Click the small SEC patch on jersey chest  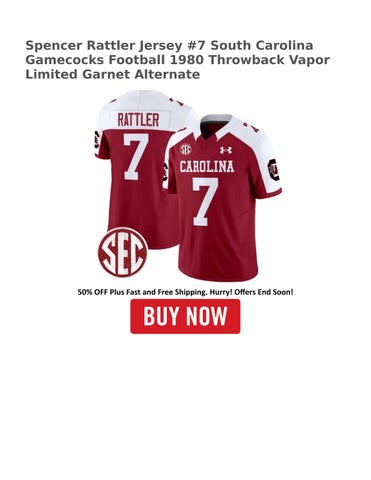coord(186,149)
